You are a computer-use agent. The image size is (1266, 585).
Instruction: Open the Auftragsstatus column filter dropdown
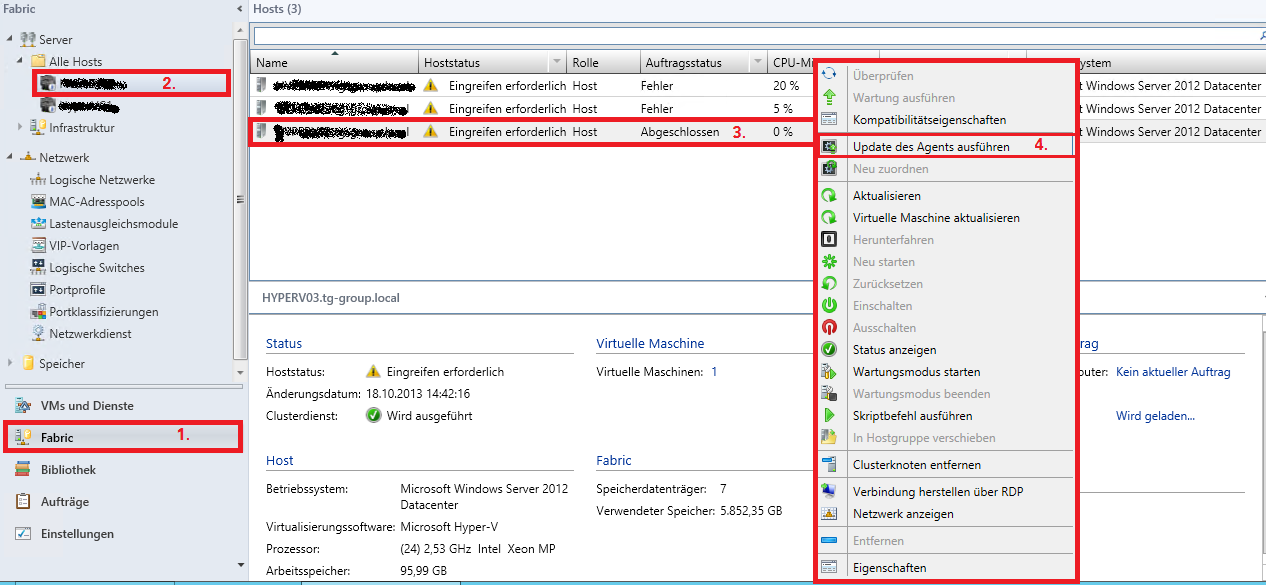pos(757,64)
